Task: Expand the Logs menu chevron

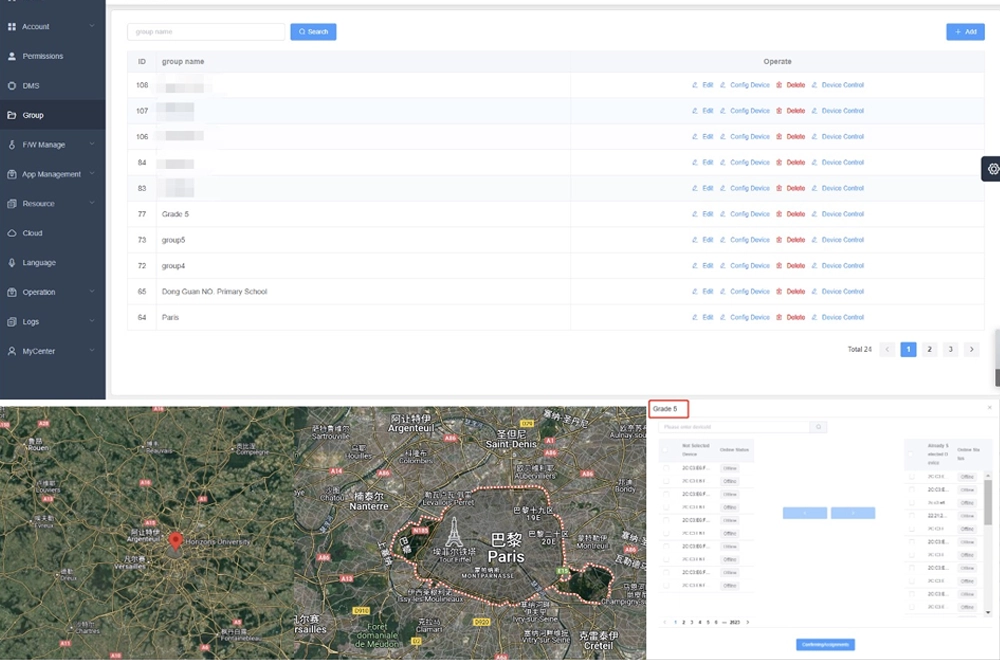Action: (x=92, y=321)
